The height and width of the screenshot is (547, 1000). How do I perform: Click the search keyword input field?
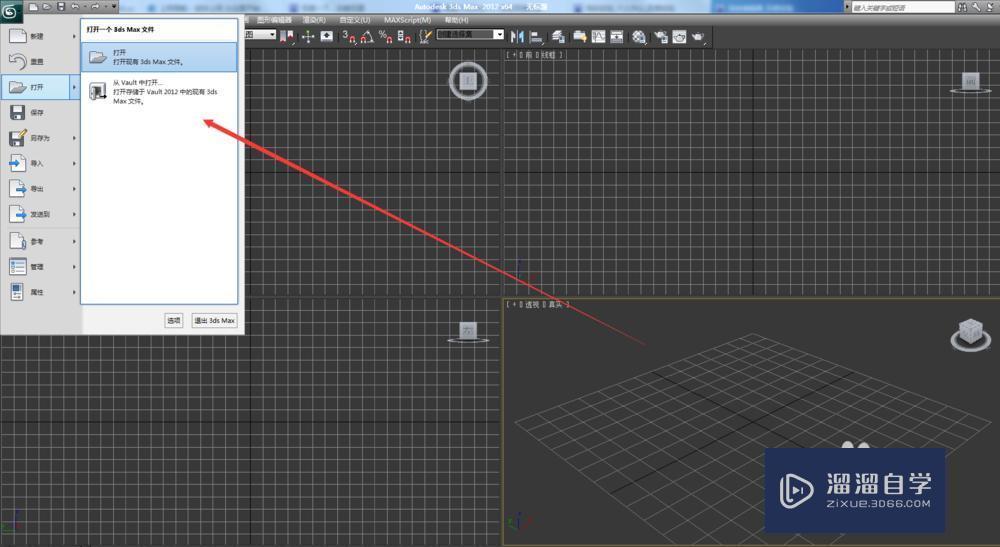point(902,7)
